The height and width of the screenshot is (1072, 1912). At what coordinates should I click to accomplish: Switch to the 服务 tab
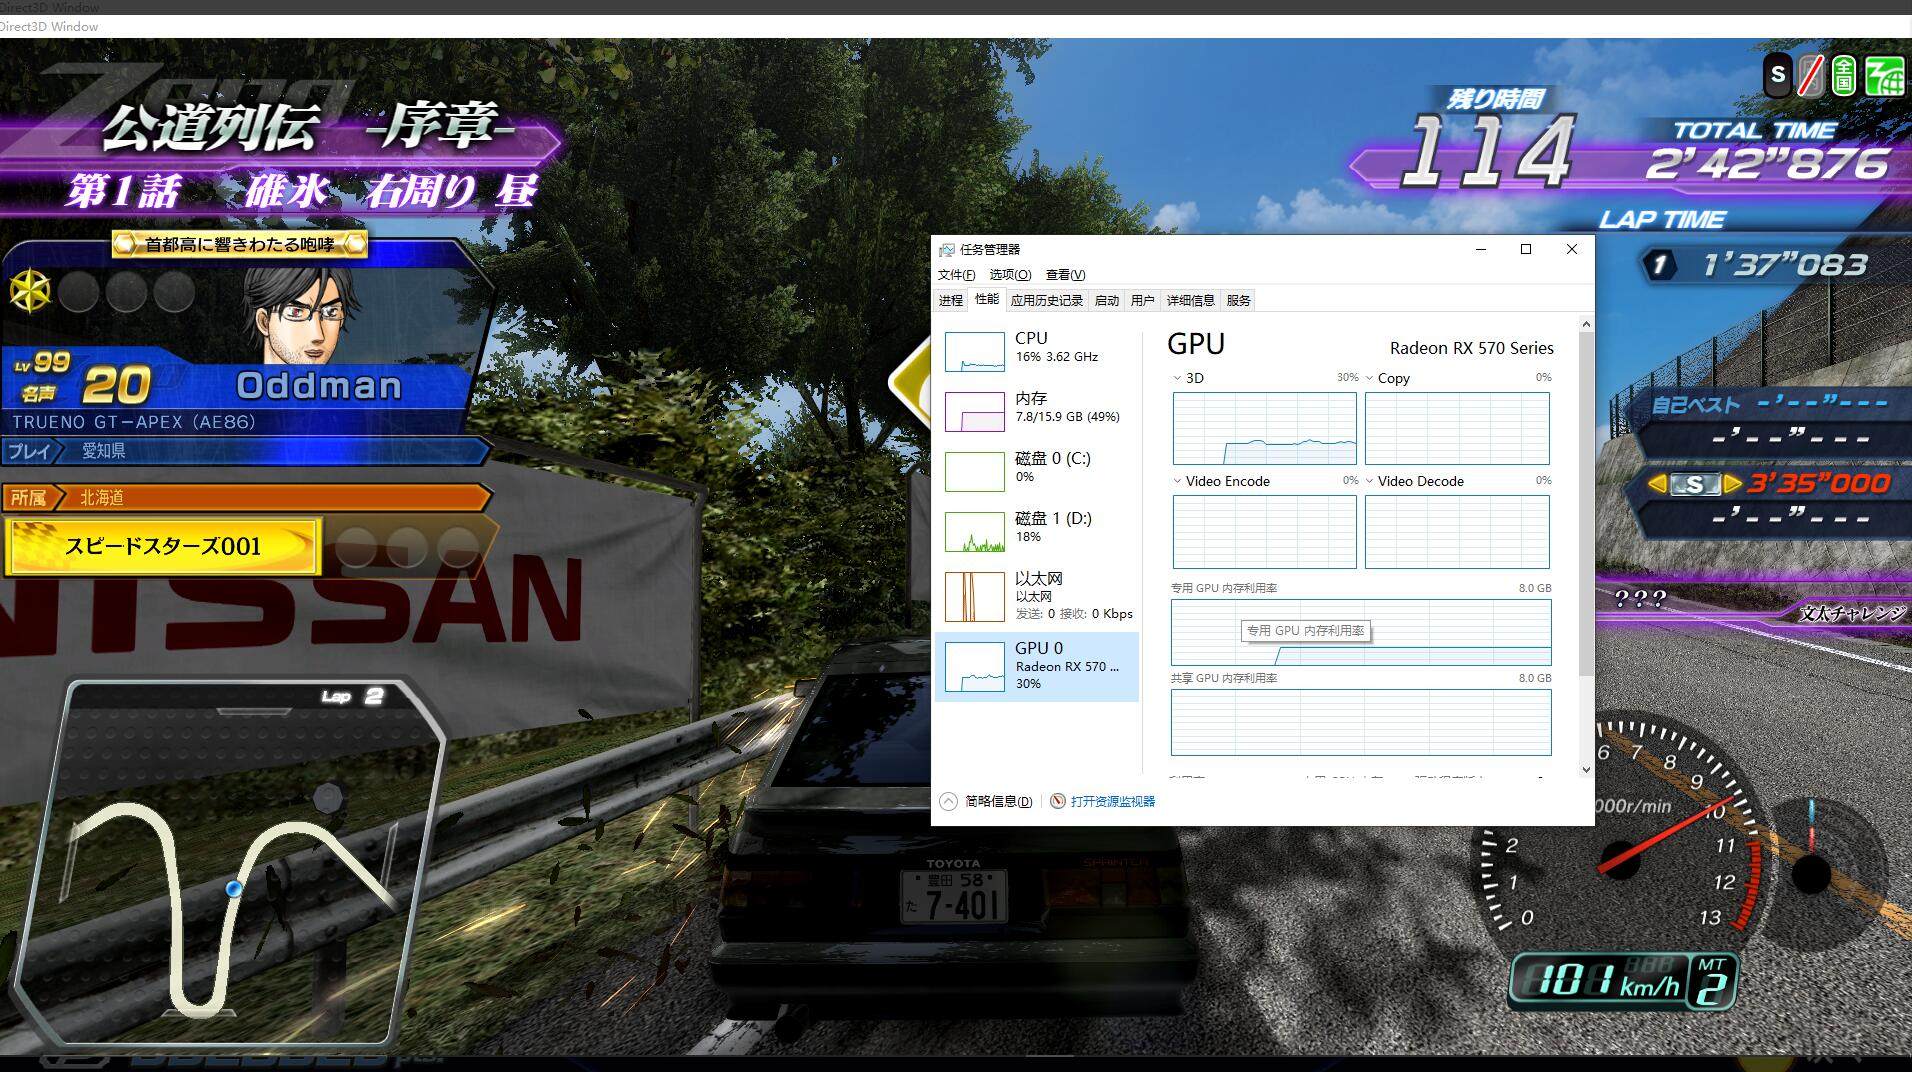[1238, 300]
